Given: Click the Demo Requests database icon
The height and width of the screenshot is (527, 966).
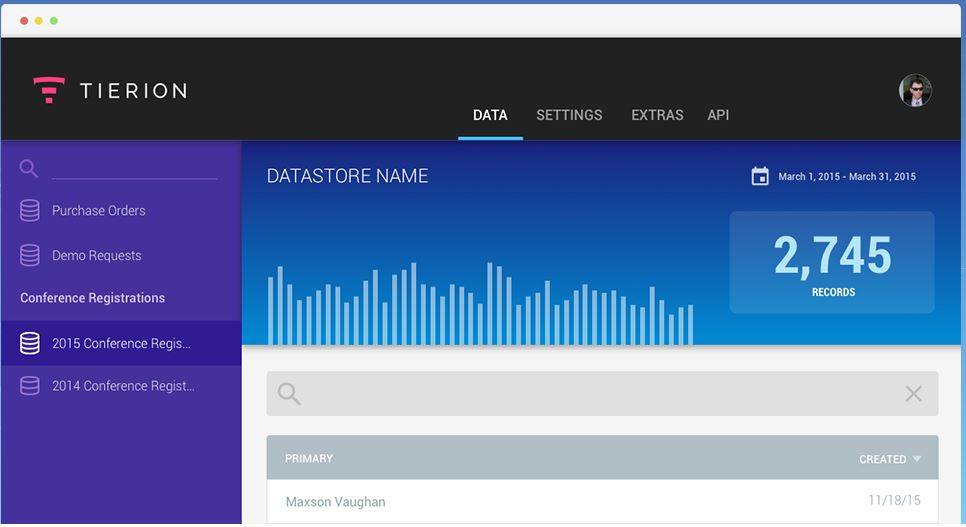Looking at the screenshot, I should click(30, 255).
